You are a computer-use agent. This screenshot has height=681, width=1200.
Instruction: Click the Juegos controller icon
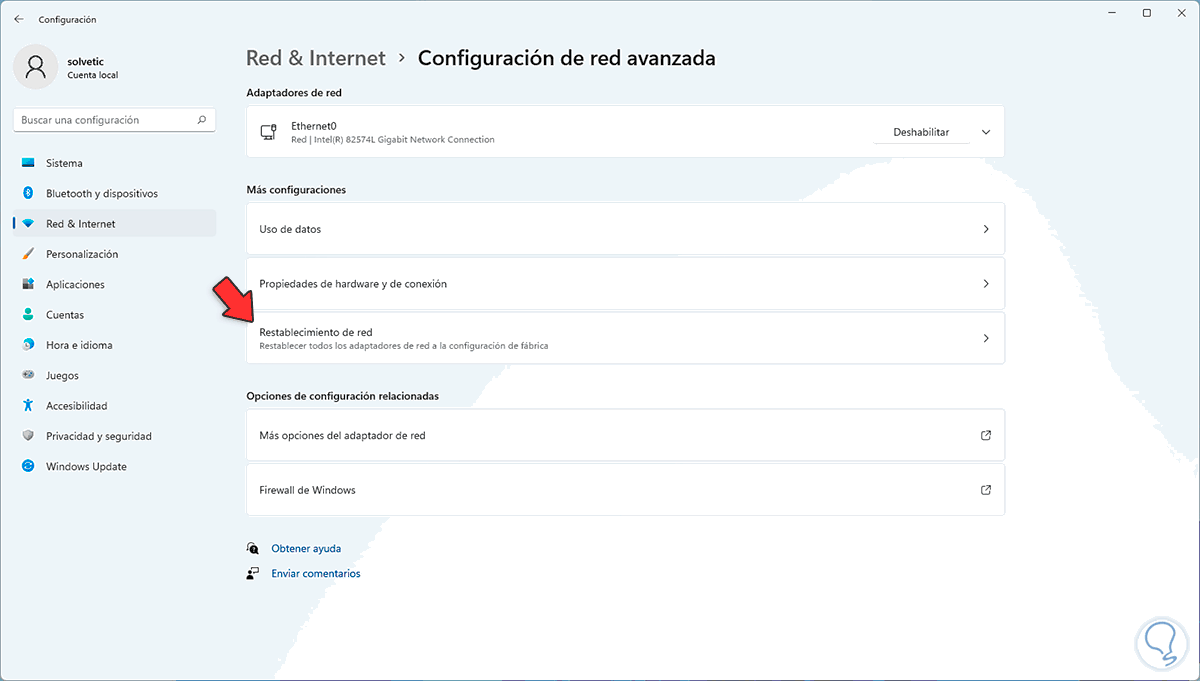click(28, 376)
